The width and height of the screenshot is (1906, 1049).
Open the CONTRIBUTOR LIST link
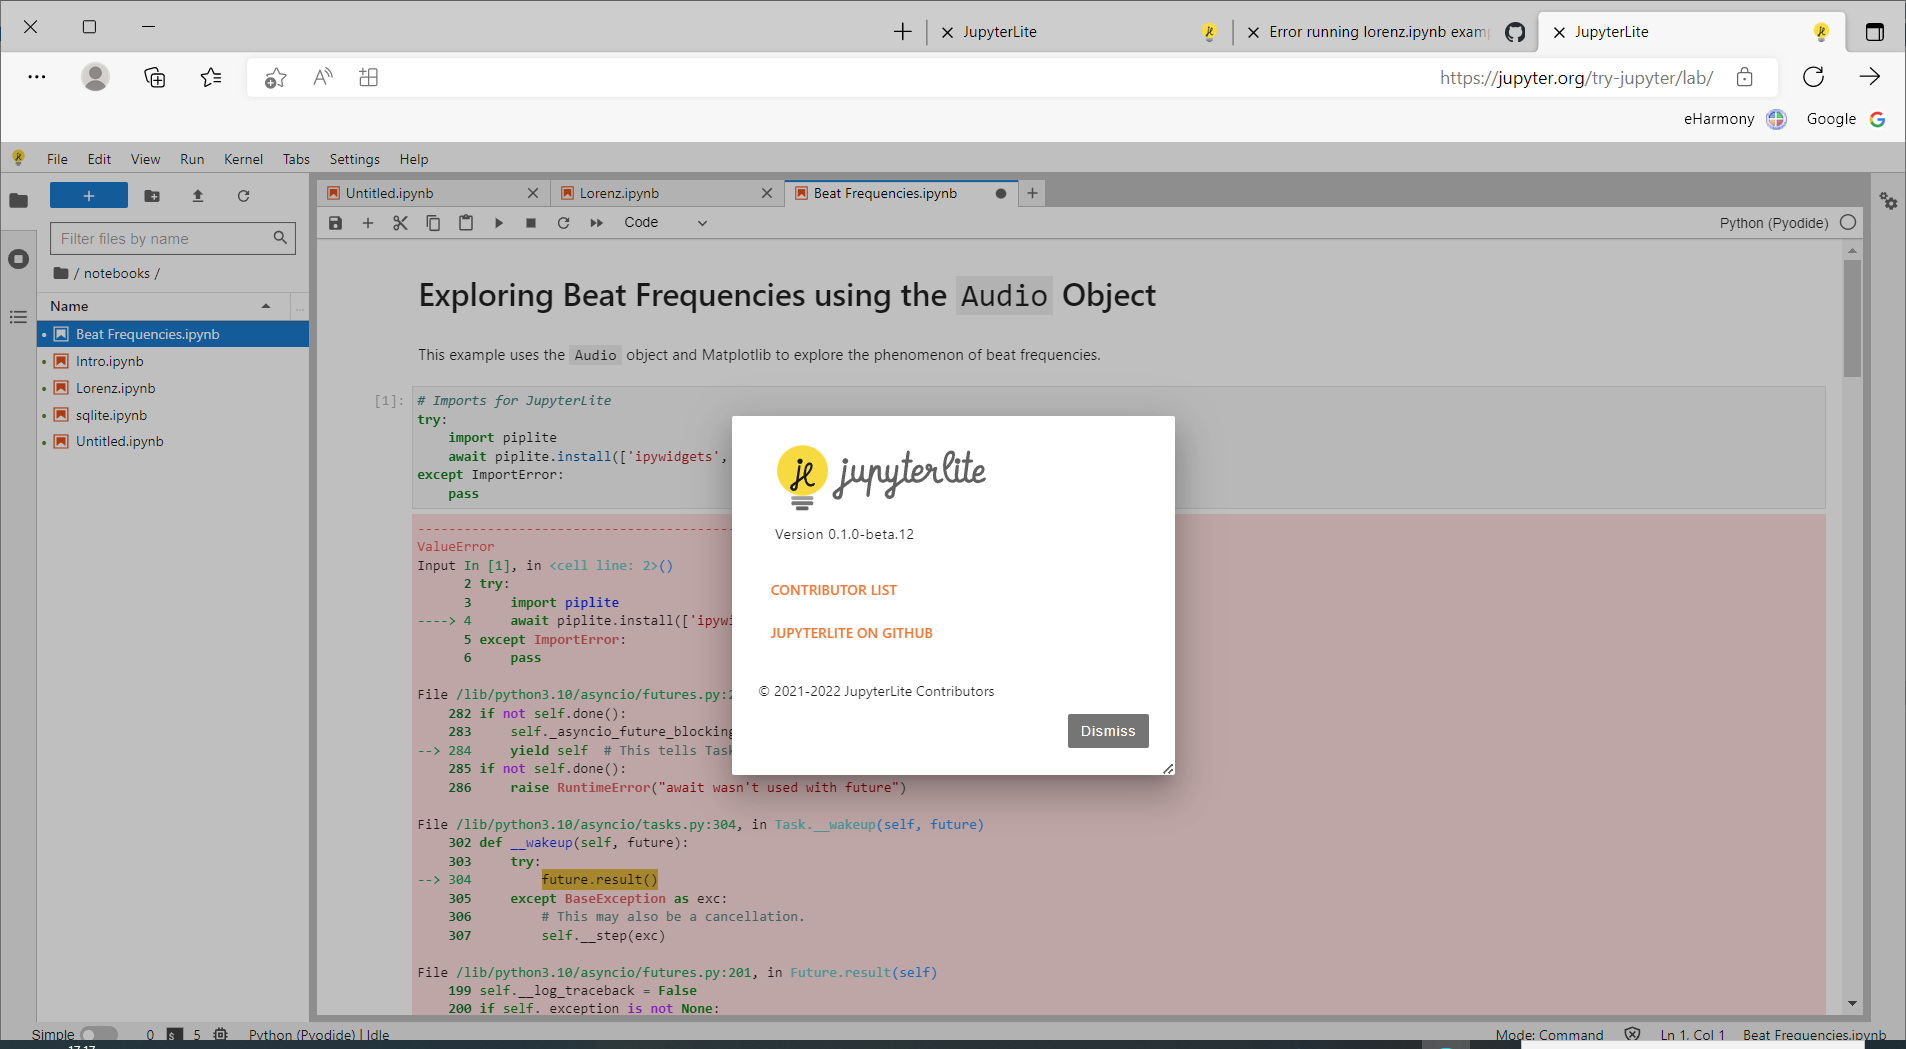[x=833, y=589]
